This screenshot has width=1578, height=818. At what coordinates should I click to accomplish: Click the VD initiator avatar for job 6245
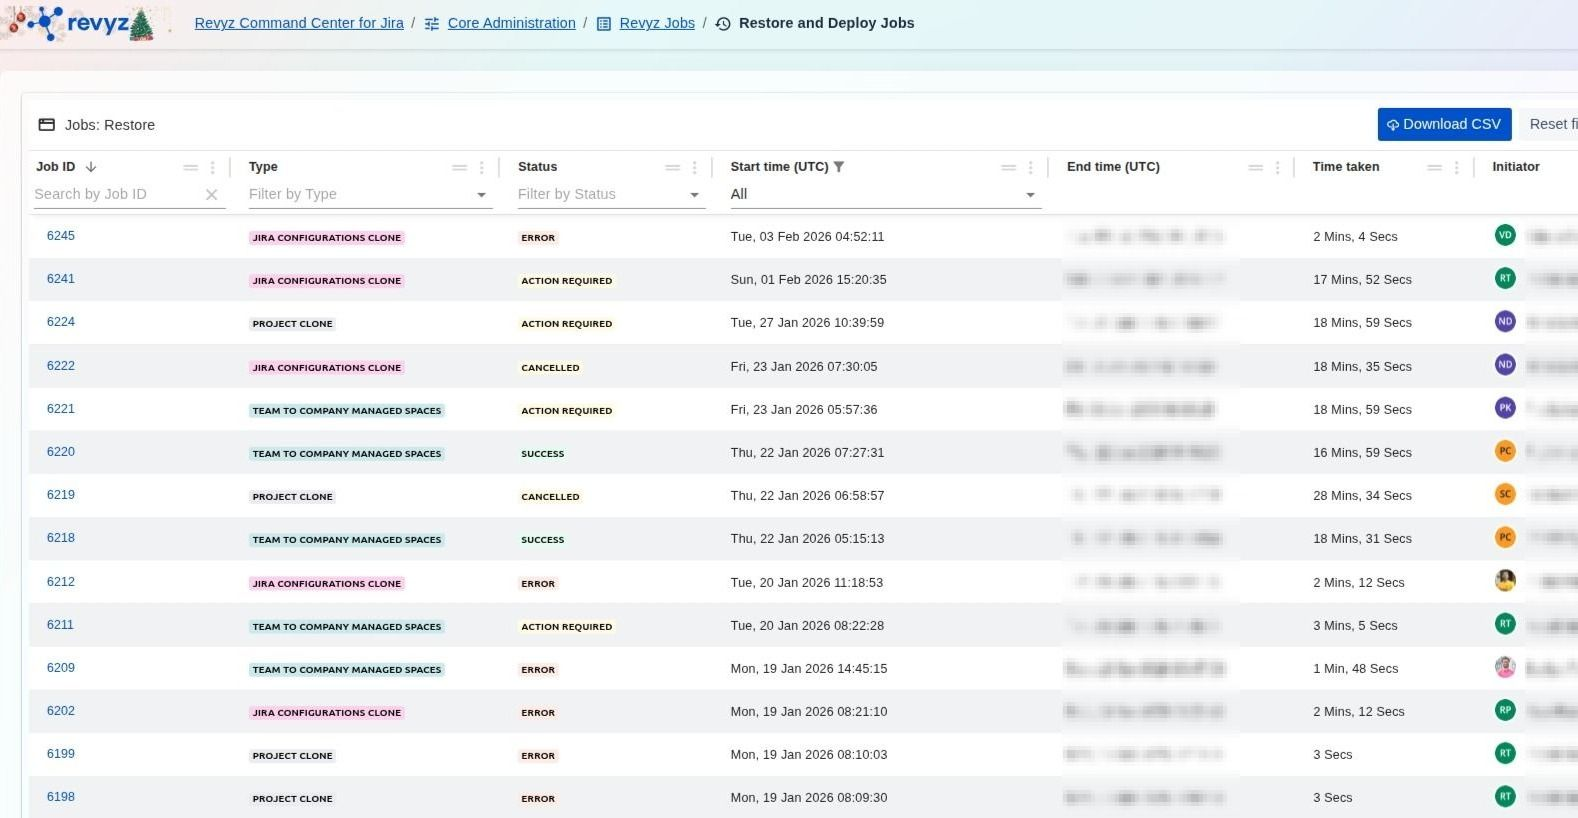click(1504, 236)
